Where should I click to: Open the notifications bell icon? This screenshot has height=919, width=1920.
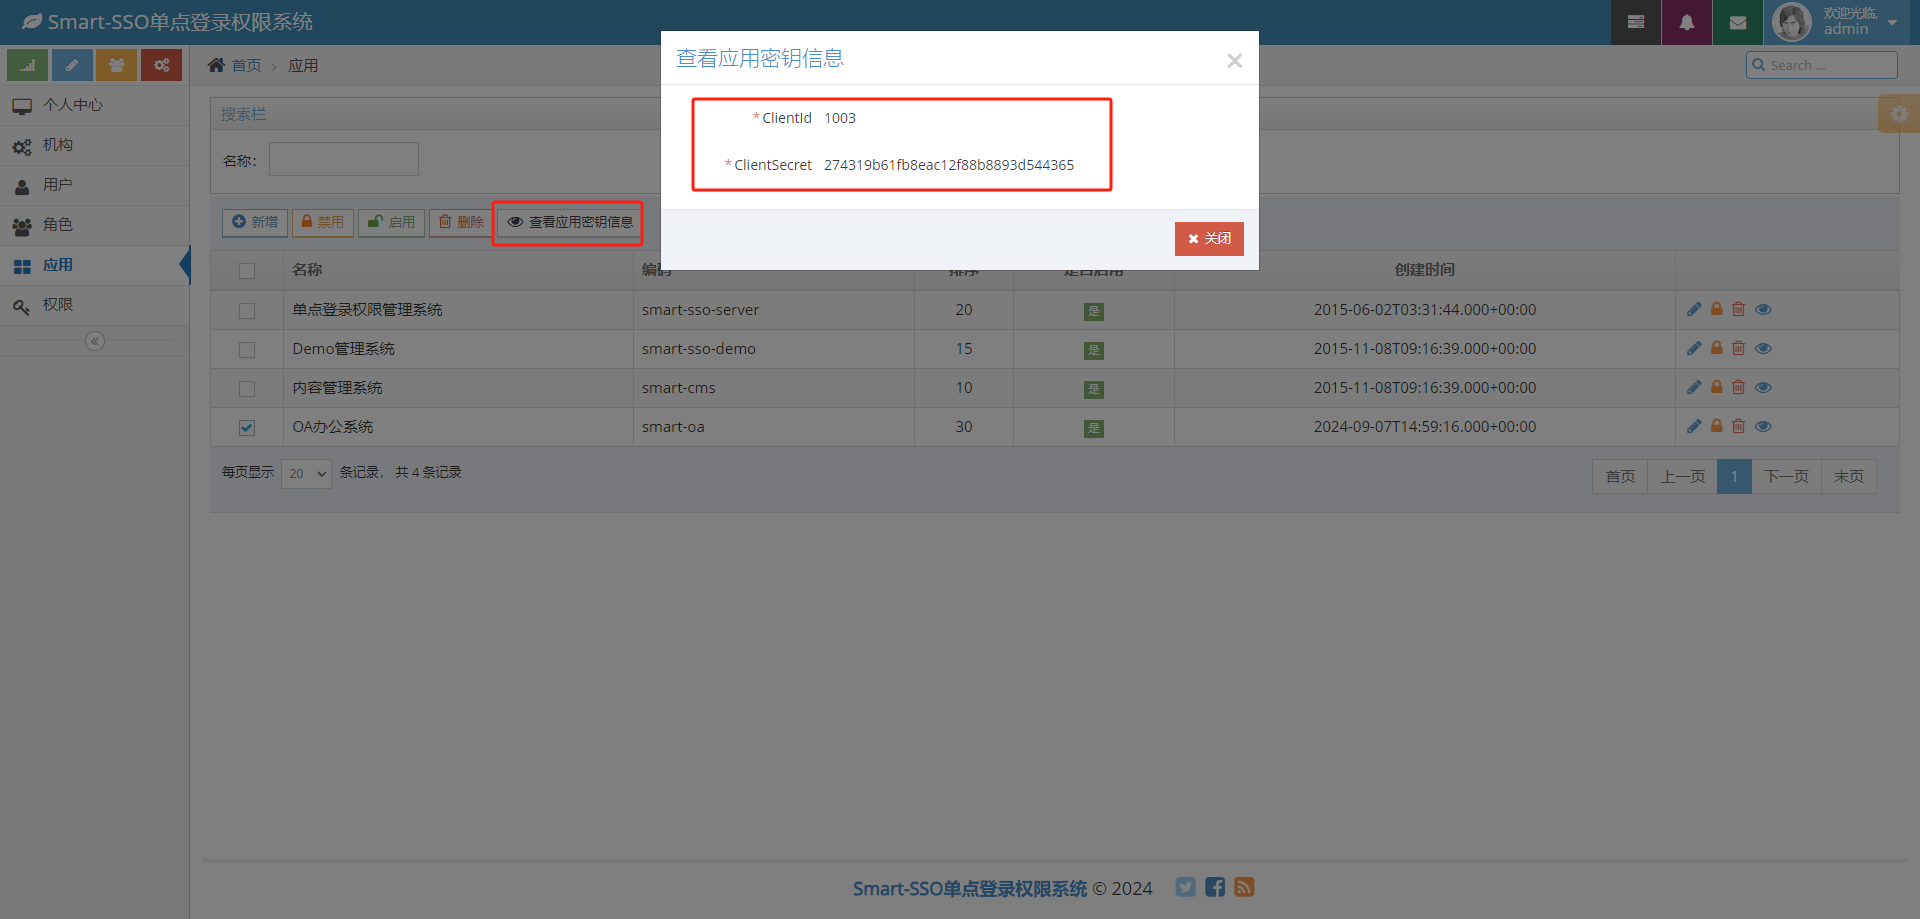click(1687, 22)
